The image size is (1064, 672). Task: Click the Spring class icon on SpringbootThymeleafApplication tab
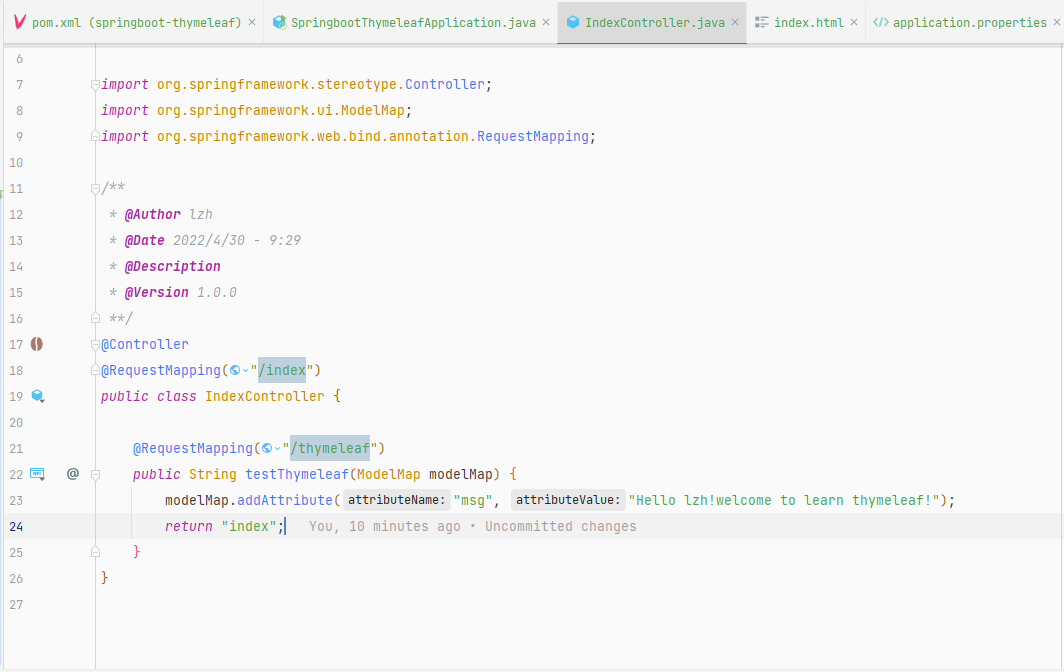click(279, 22)
